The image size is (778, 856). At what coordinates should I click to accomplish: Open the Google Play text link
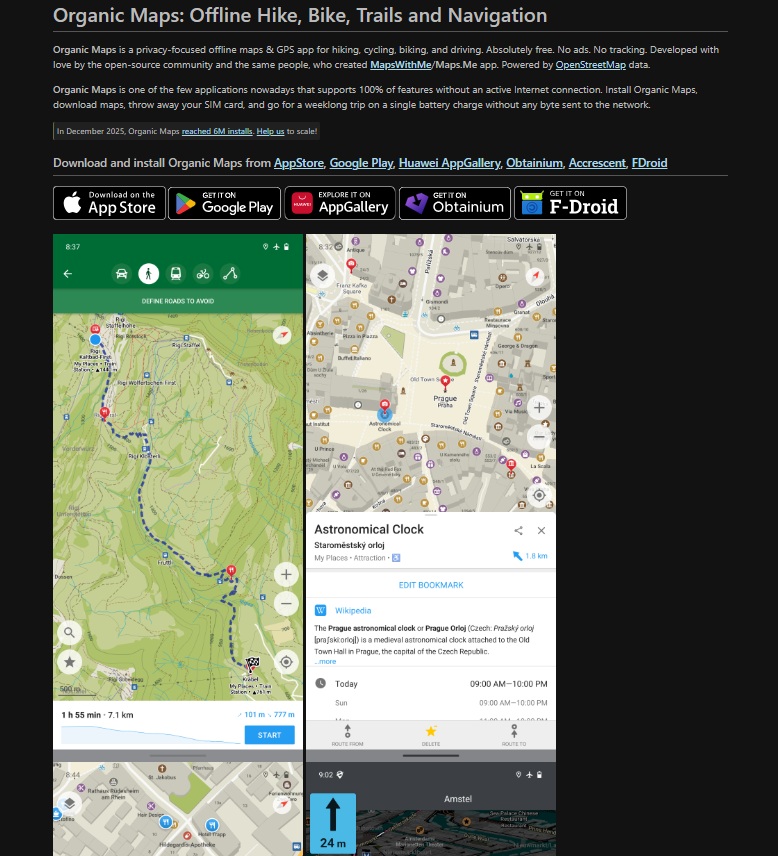[361, 163]
